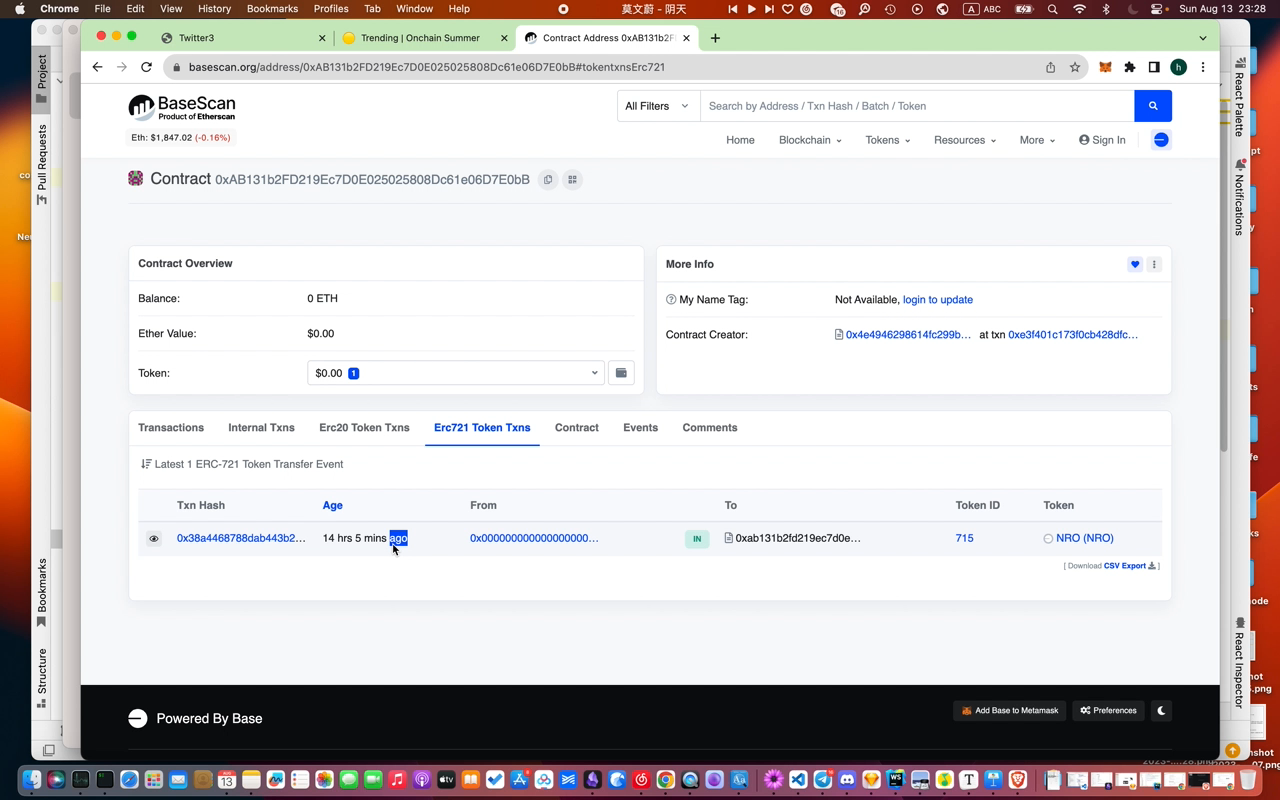Expand the Tokens navigation menu
This screenshot has height=800, width=1280.
coord(887,140)
